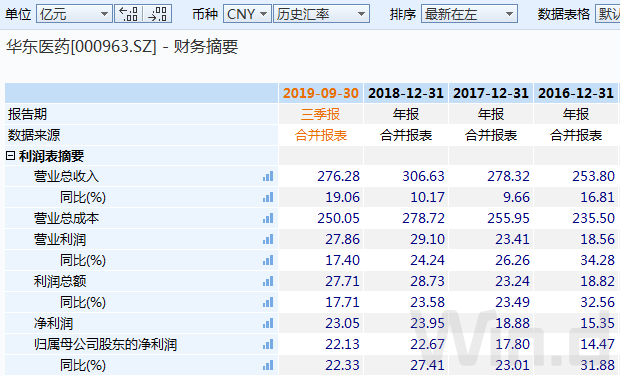620x376 pixels.
Task: Select the 2019-09-30 column header
Action: [321, 93]
